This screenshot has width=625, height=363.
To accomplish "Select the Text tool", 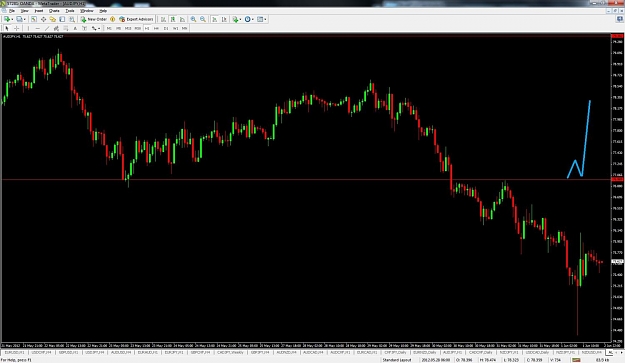I will 75,28.
